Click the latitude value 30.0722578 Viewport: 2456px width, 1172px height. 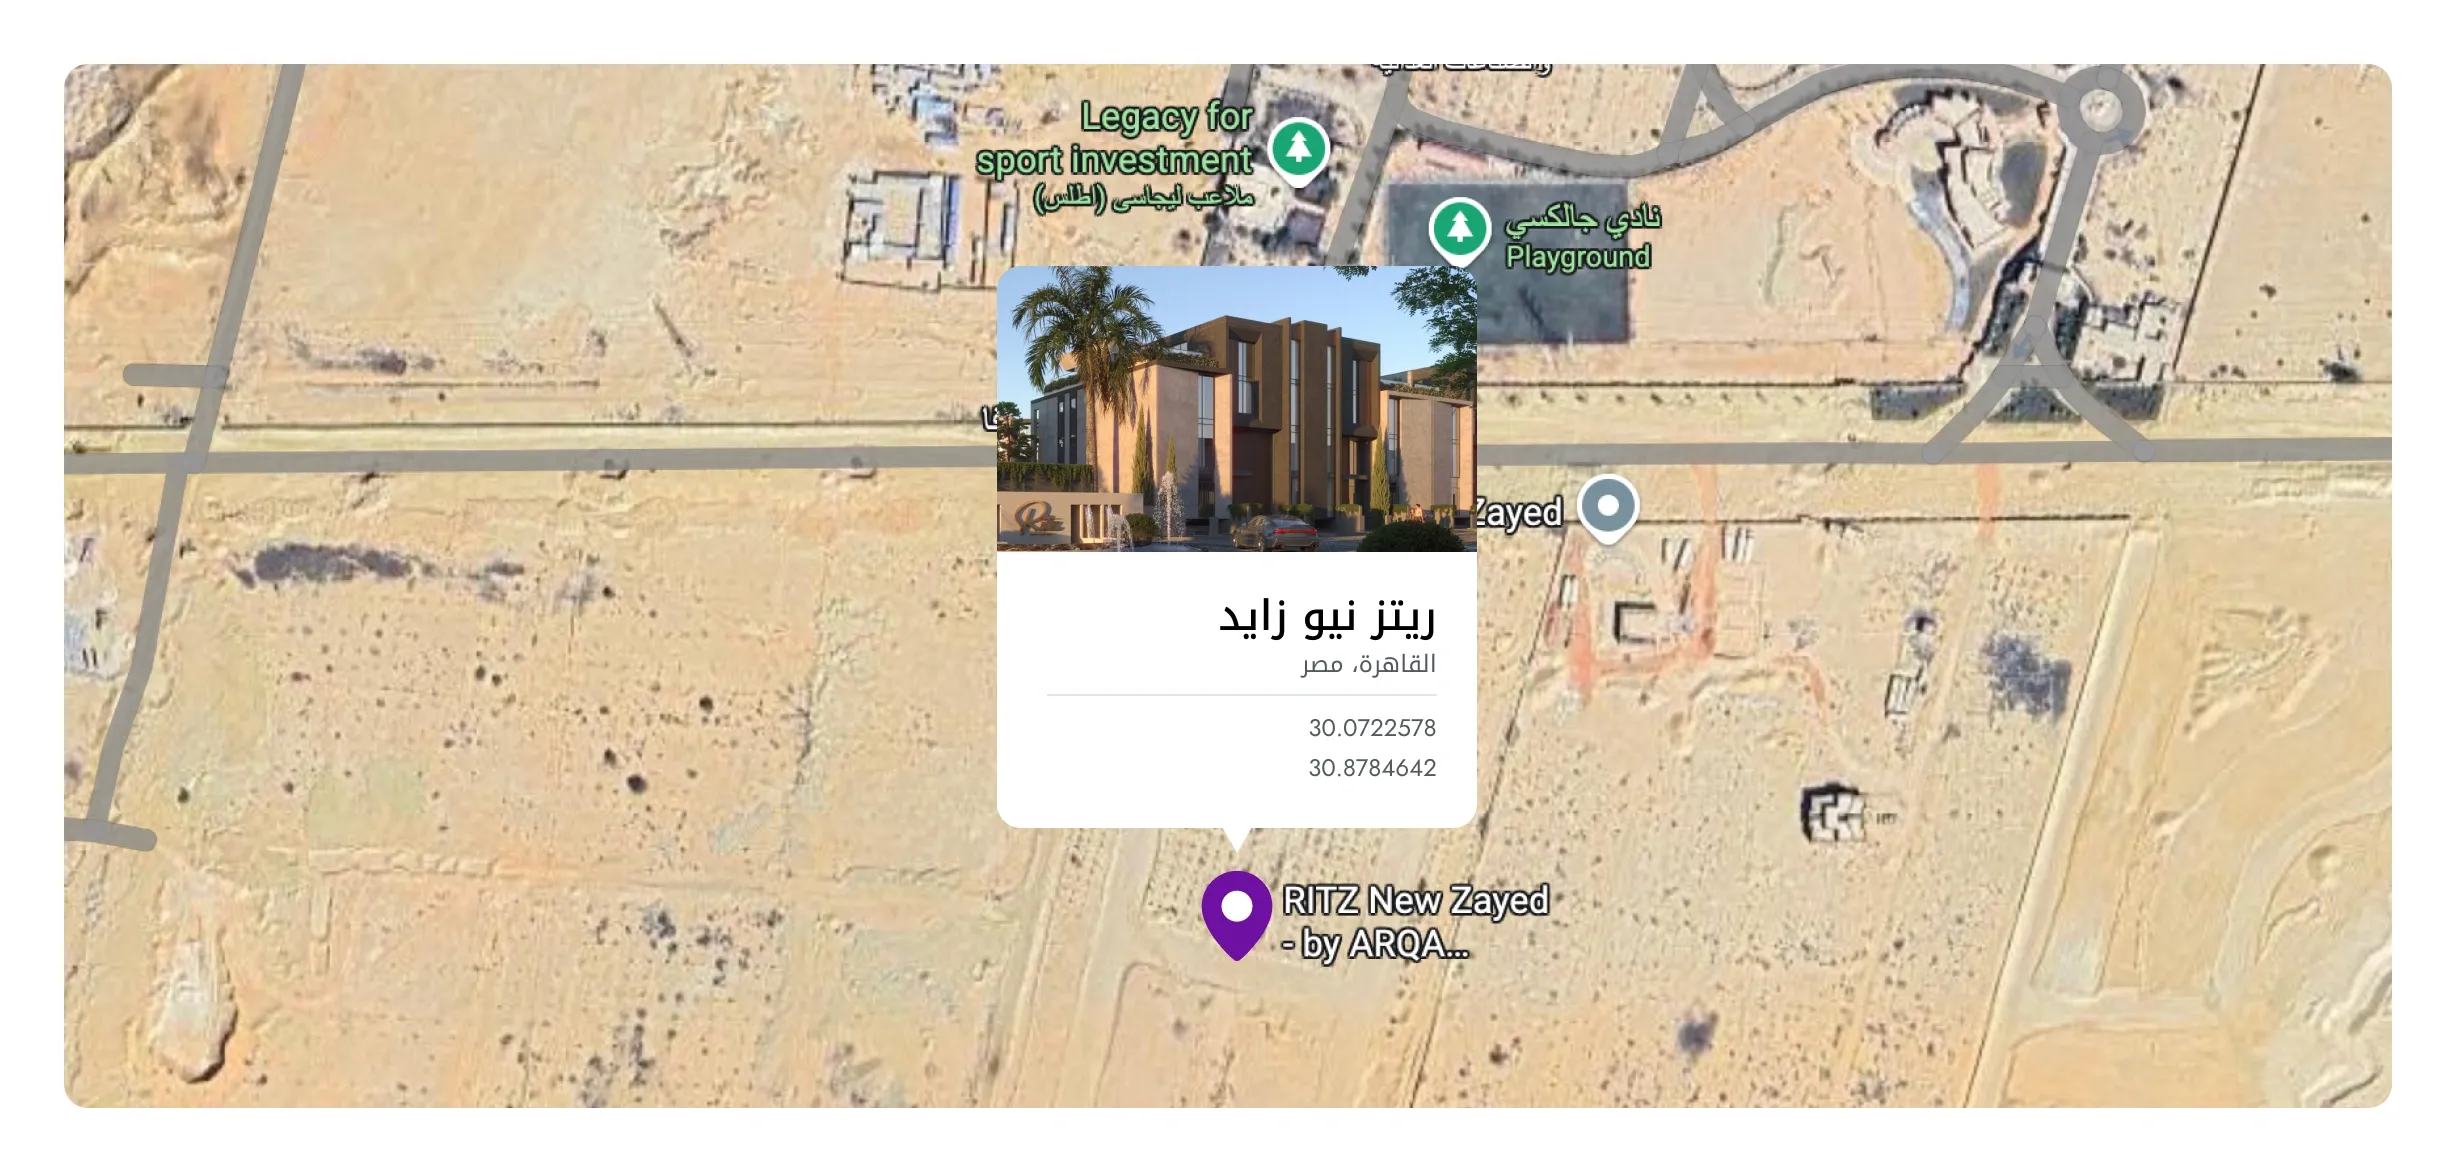(1372, 728)
